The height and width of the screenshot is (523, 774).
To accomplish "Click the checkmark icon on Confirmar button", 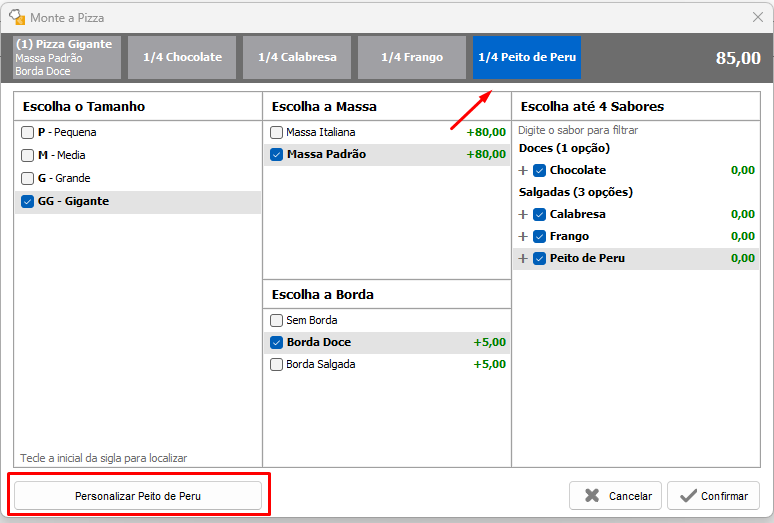I will (688, 496).
